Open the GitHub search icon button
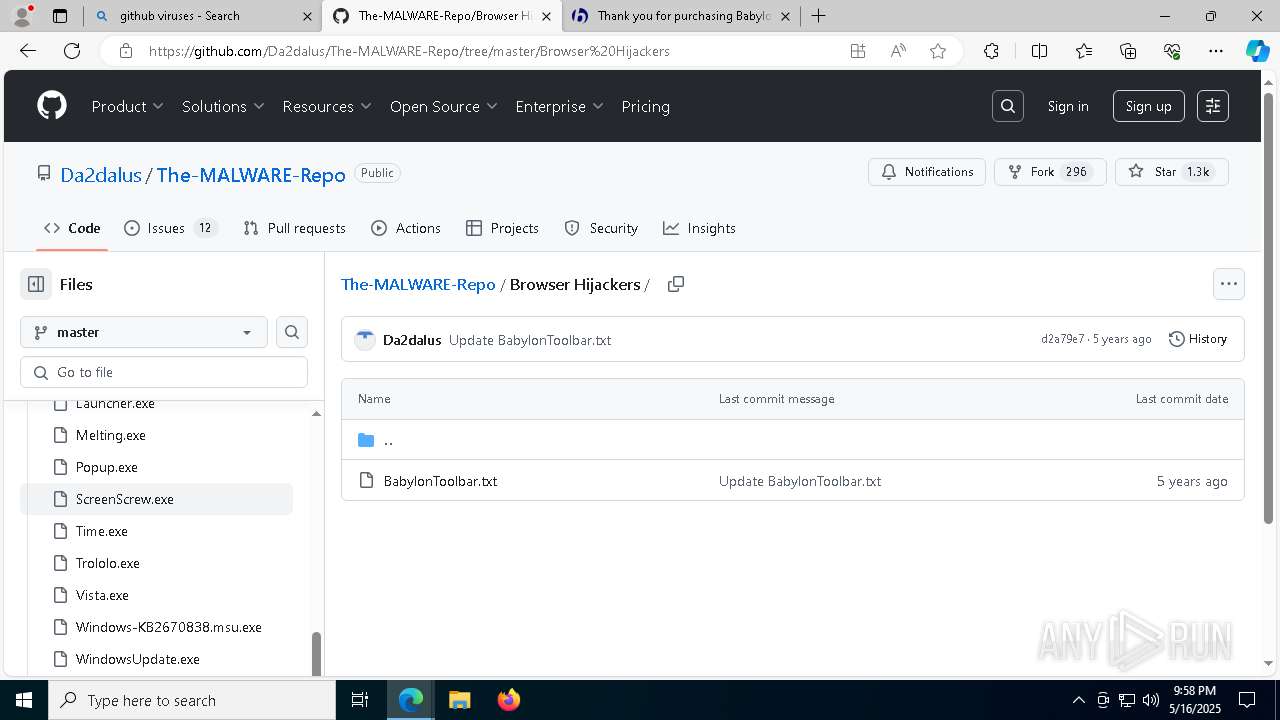The width and height of the screenshot is (1280, 720). (1008, 106)
